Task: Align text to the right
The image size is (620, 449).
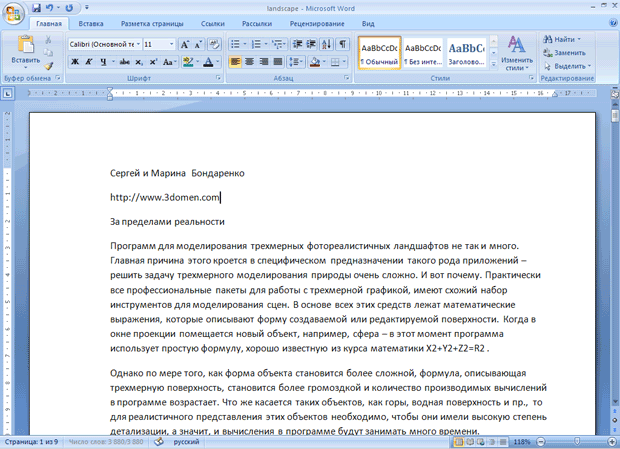Action: [x=263, y=62]
